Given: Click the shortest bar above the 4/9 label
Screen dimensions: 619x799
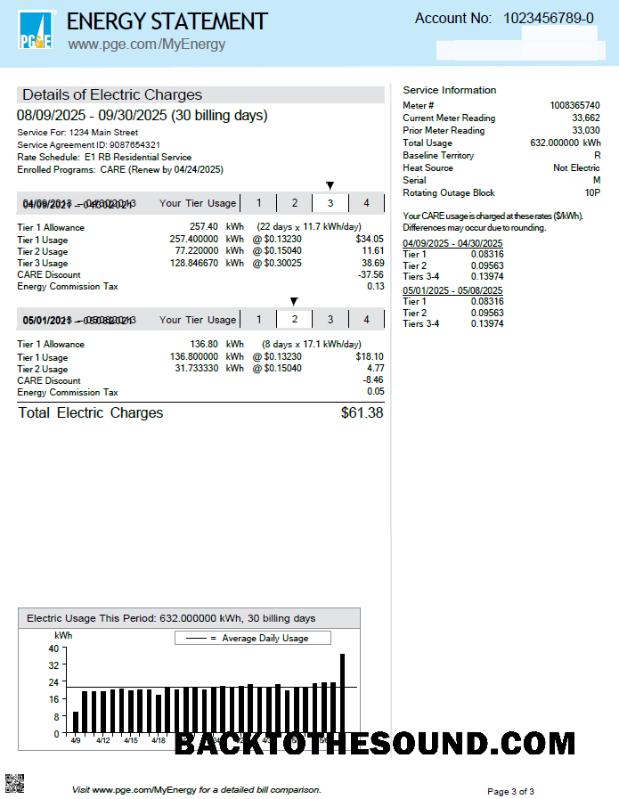Looking at the screenshot, I should pyautogui.click(x=76, y=723).
